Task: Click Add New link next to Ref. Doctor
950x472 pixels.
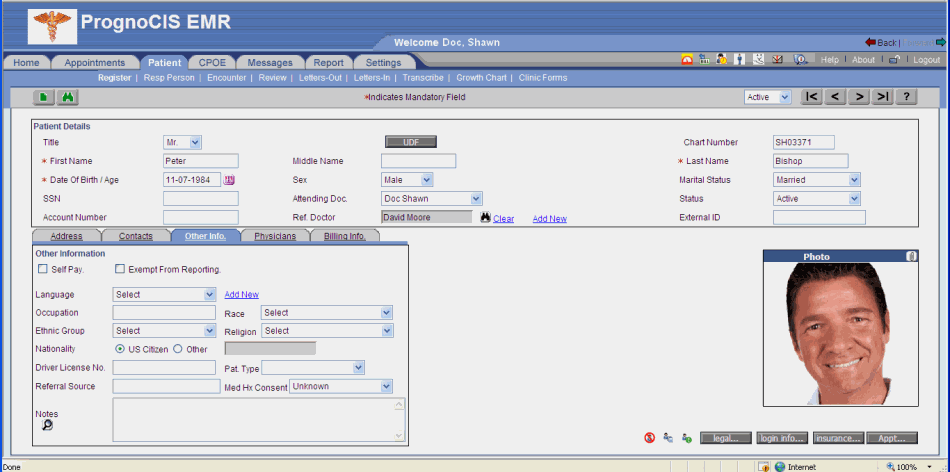Action: pyautogui.click(x=550, y=219)
